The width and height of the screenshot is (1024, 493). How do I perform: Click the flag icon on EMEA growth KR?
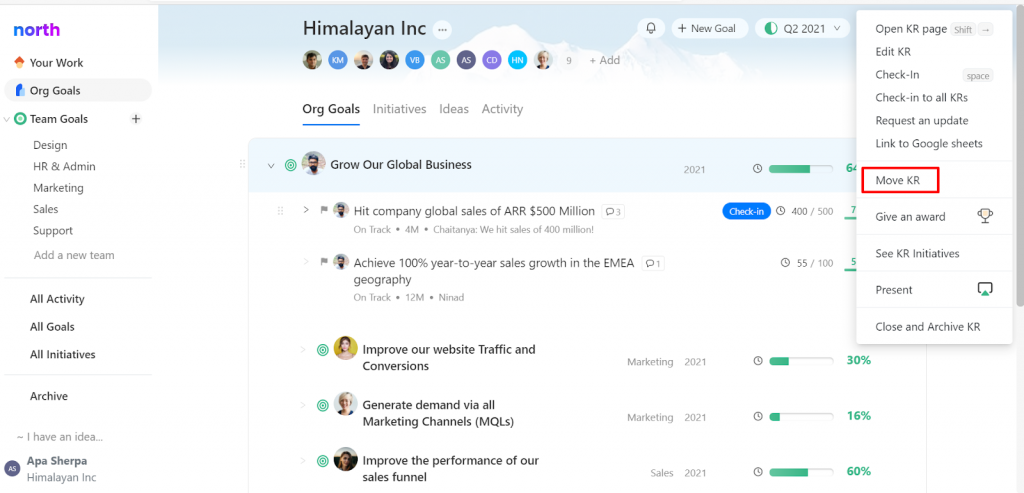[323, 262]
